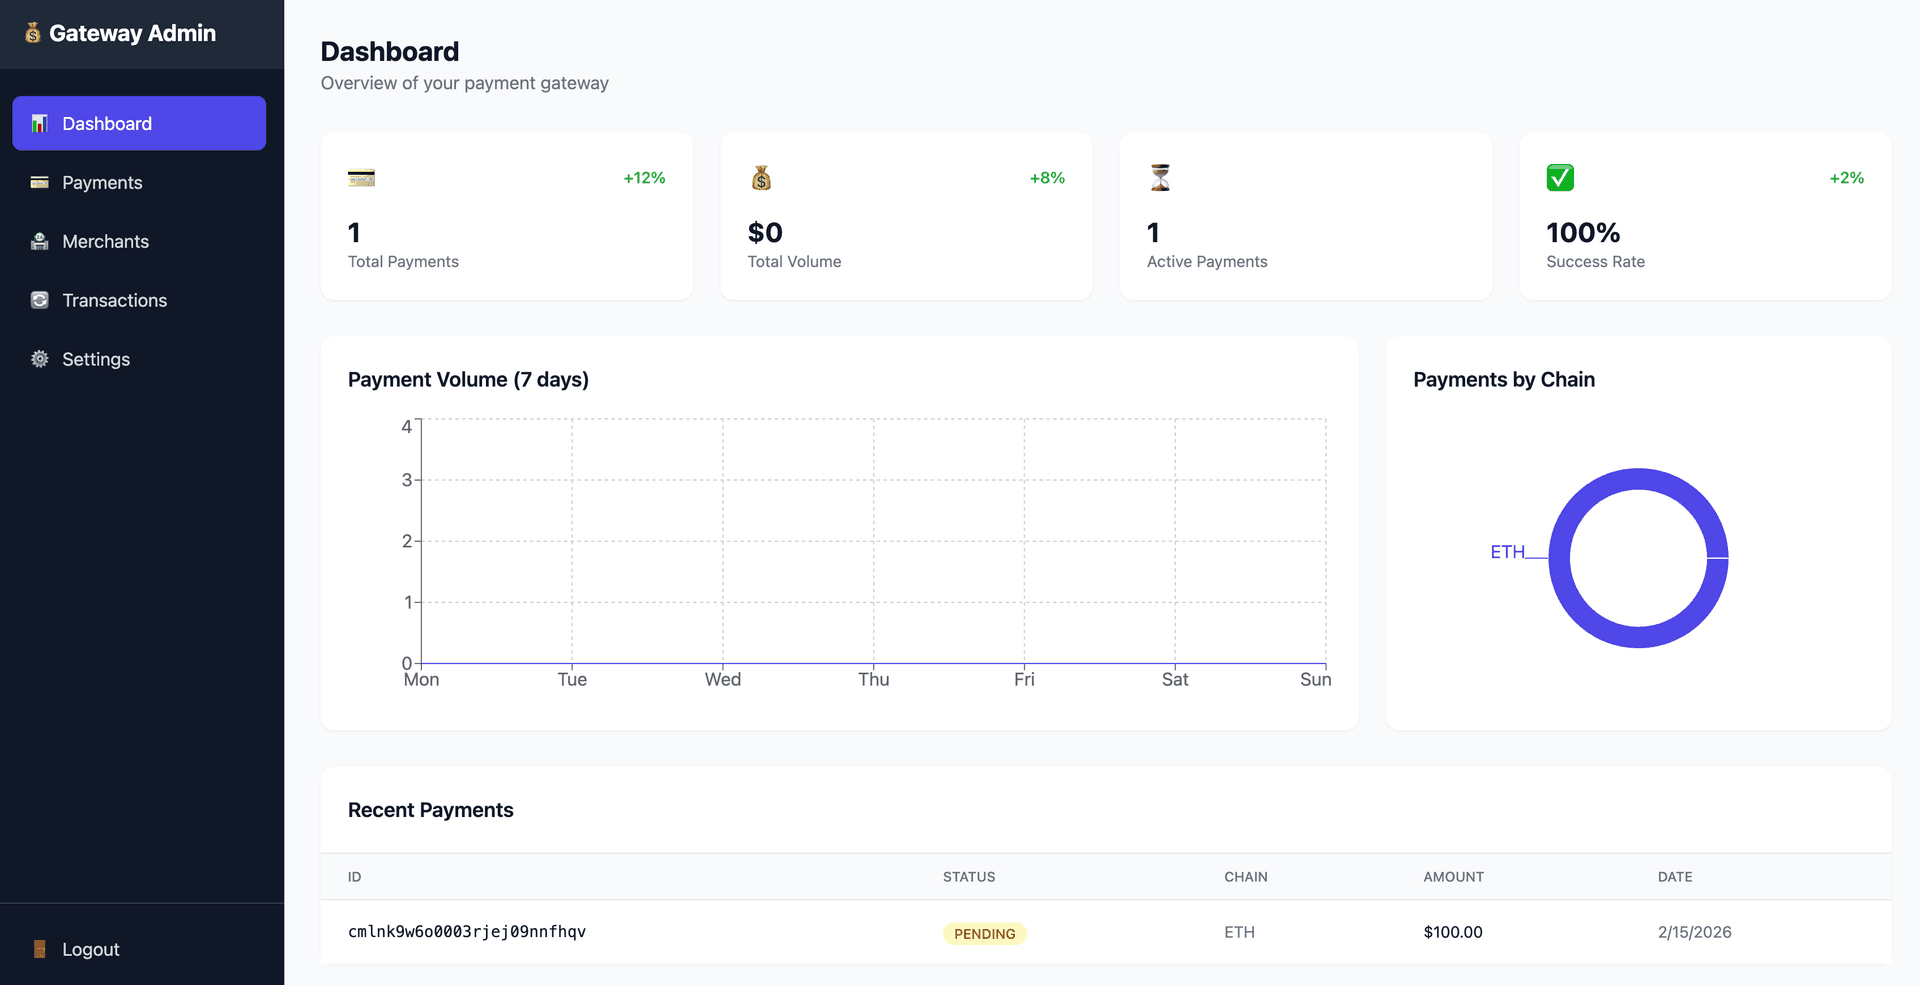Click the Payments credit card icon in sidebar

point(40,182)
